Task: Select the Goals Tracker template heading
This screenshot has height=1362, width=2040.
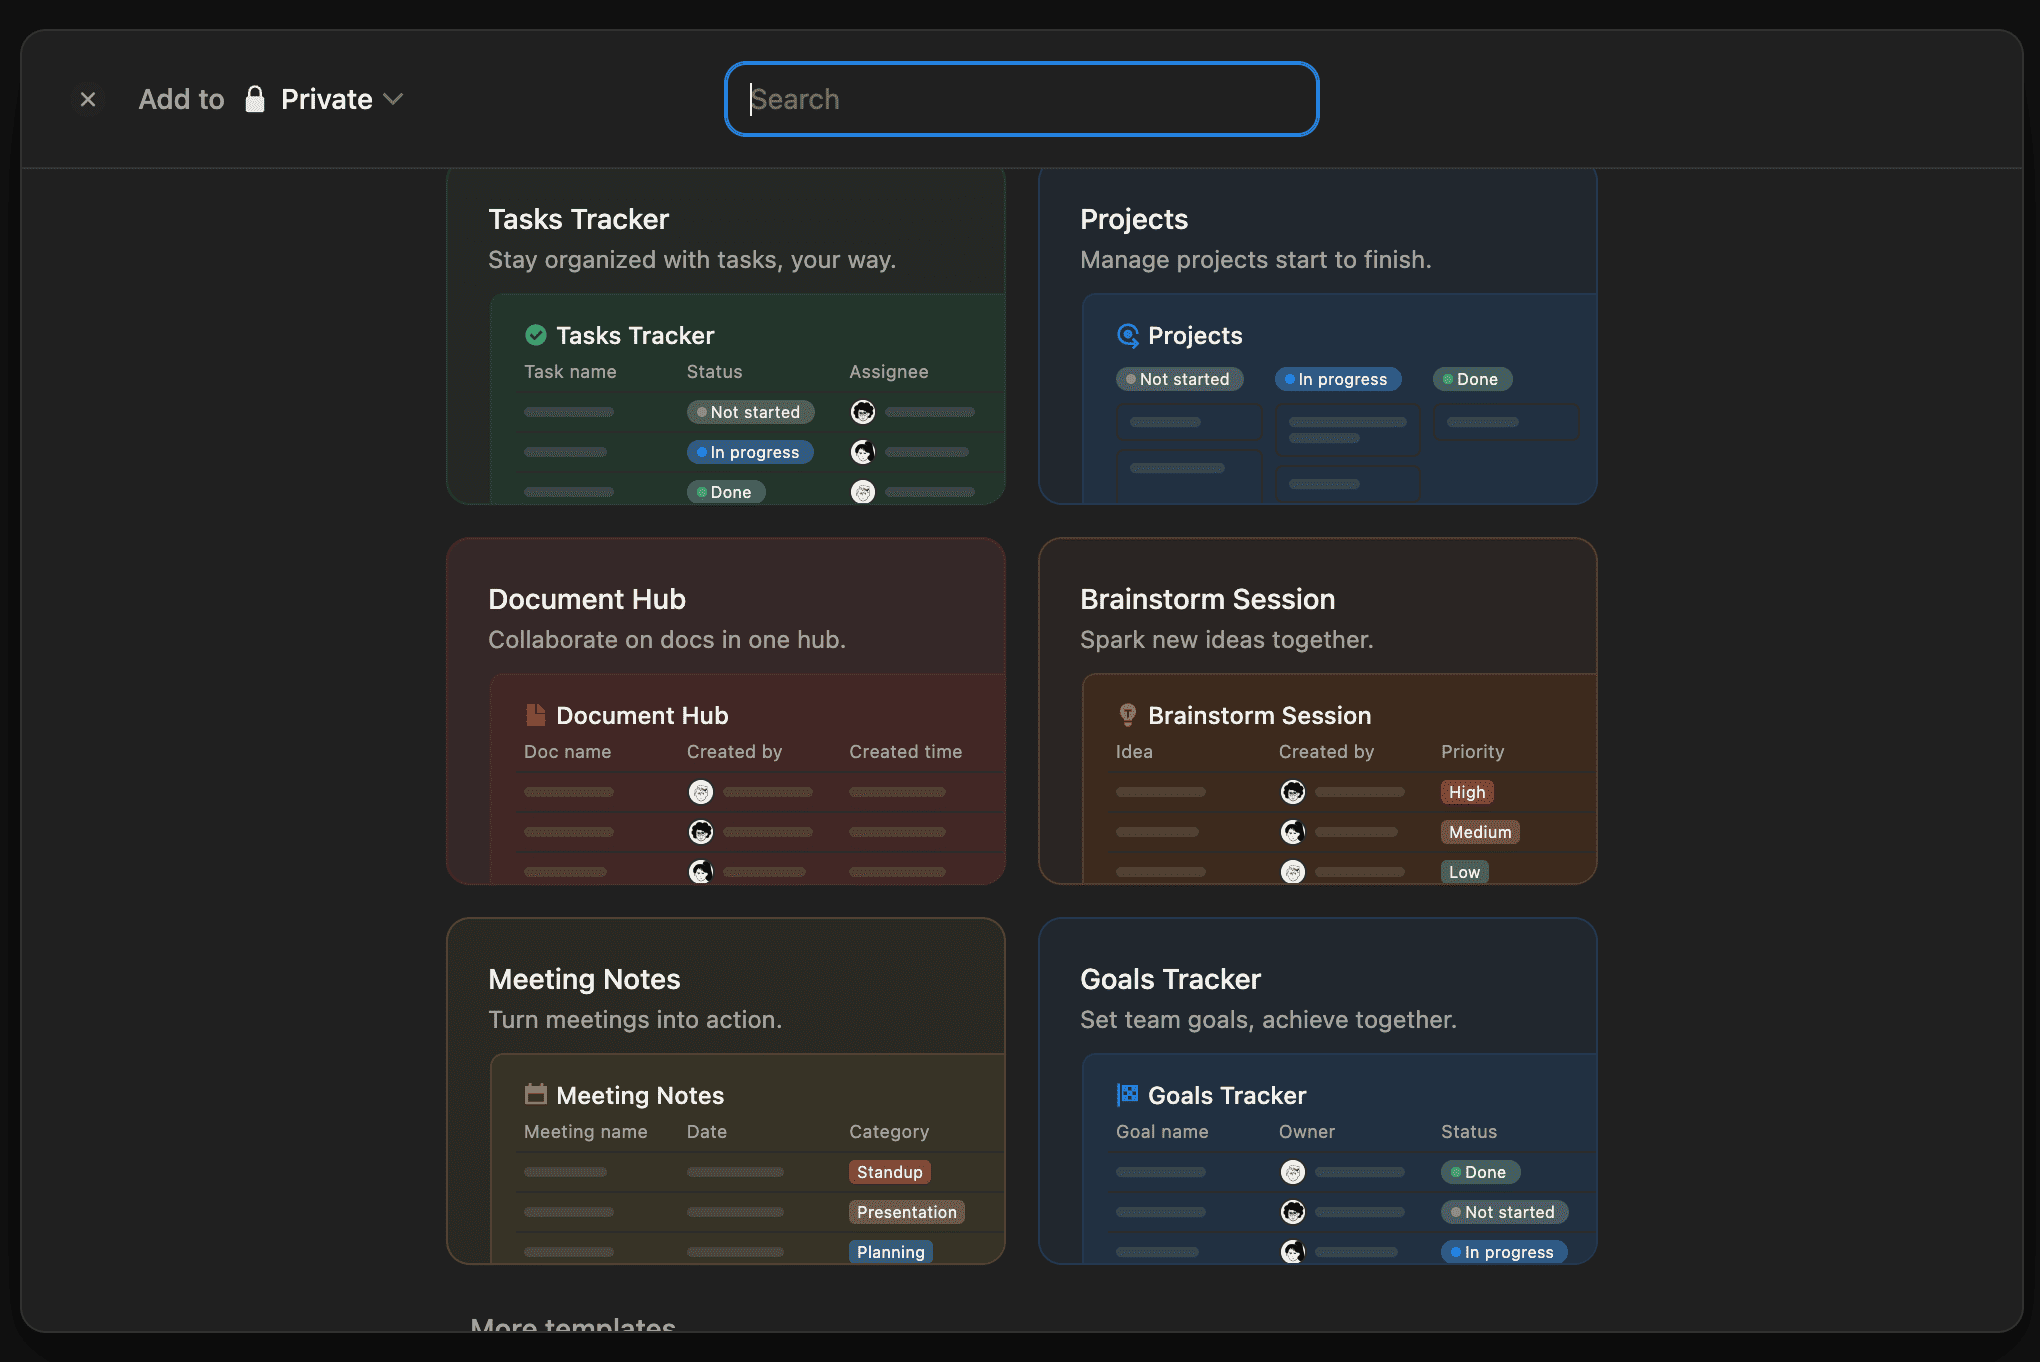Action: [x=1170, y=979]
